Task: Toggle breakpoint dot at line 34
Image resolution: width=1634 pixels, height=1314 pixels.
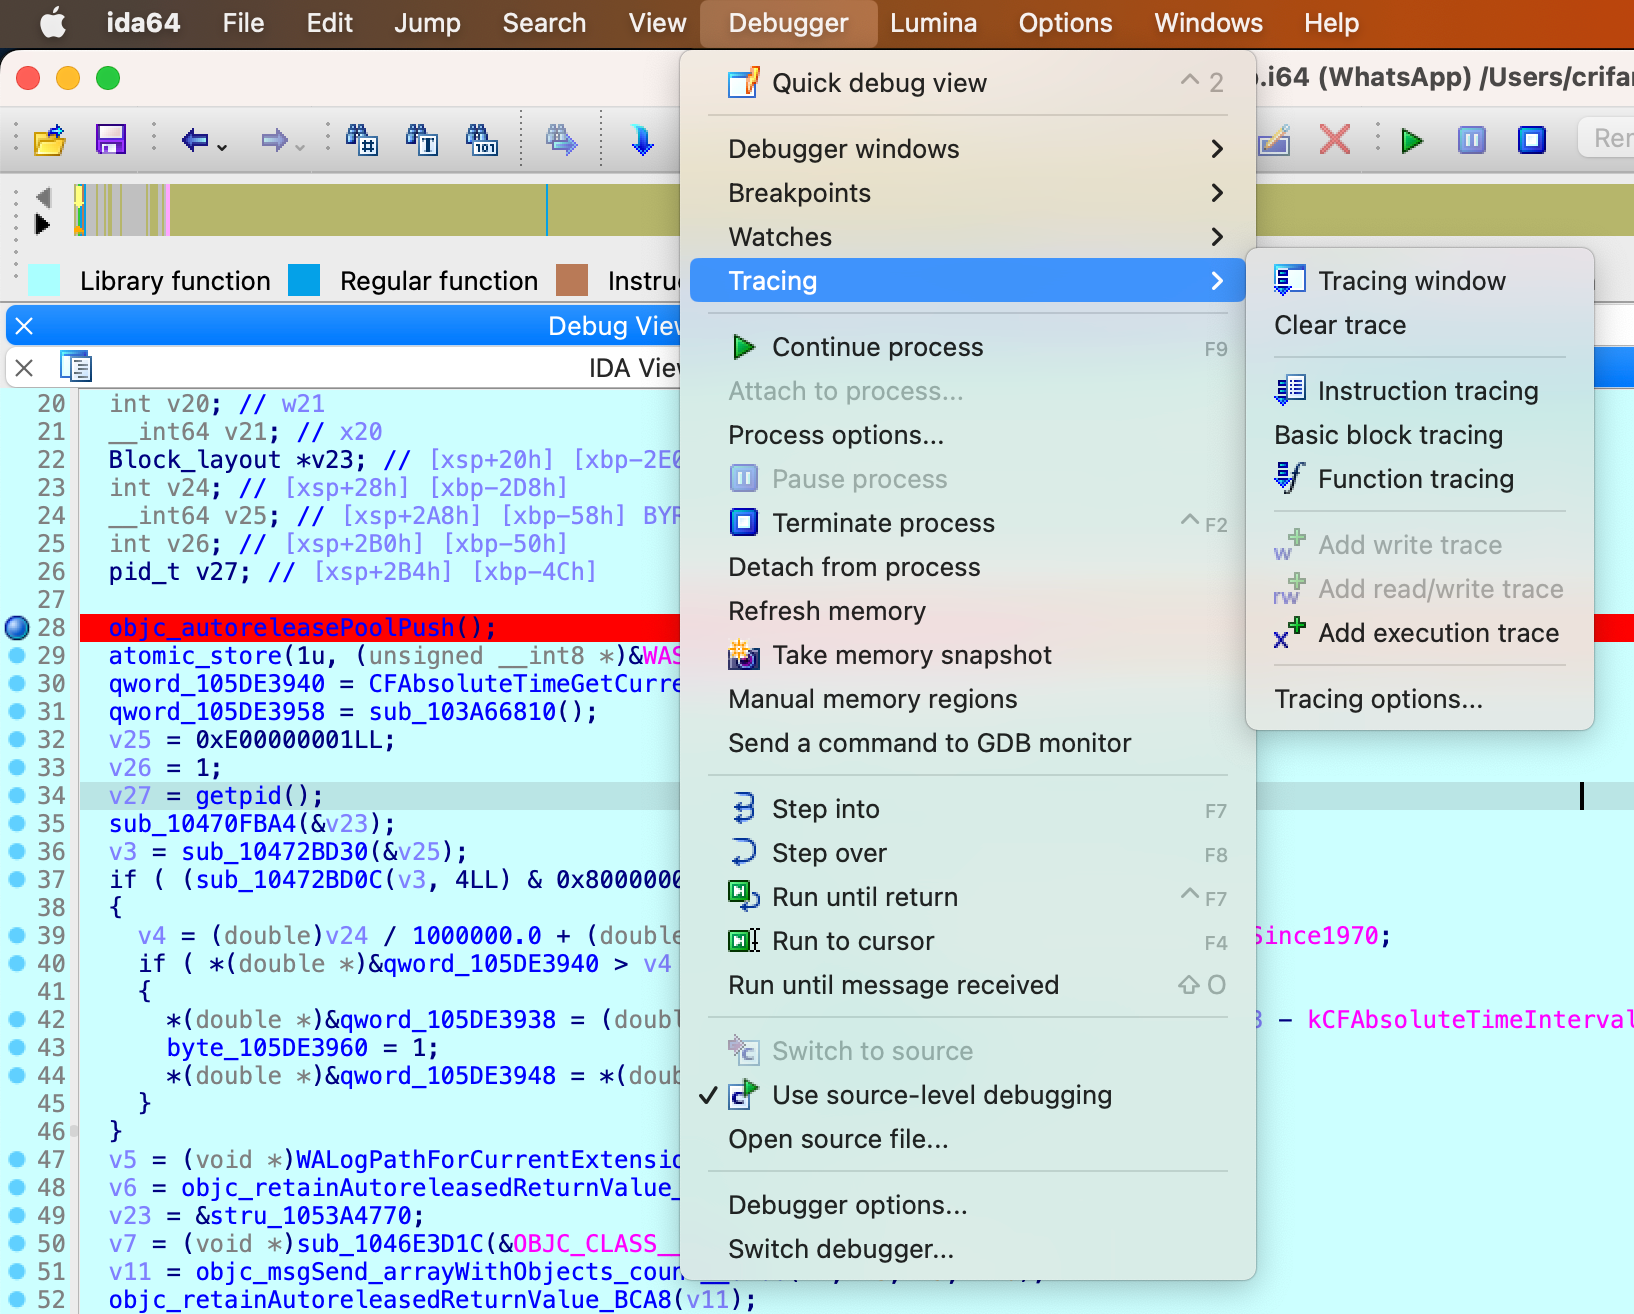Action: (17, 795)
